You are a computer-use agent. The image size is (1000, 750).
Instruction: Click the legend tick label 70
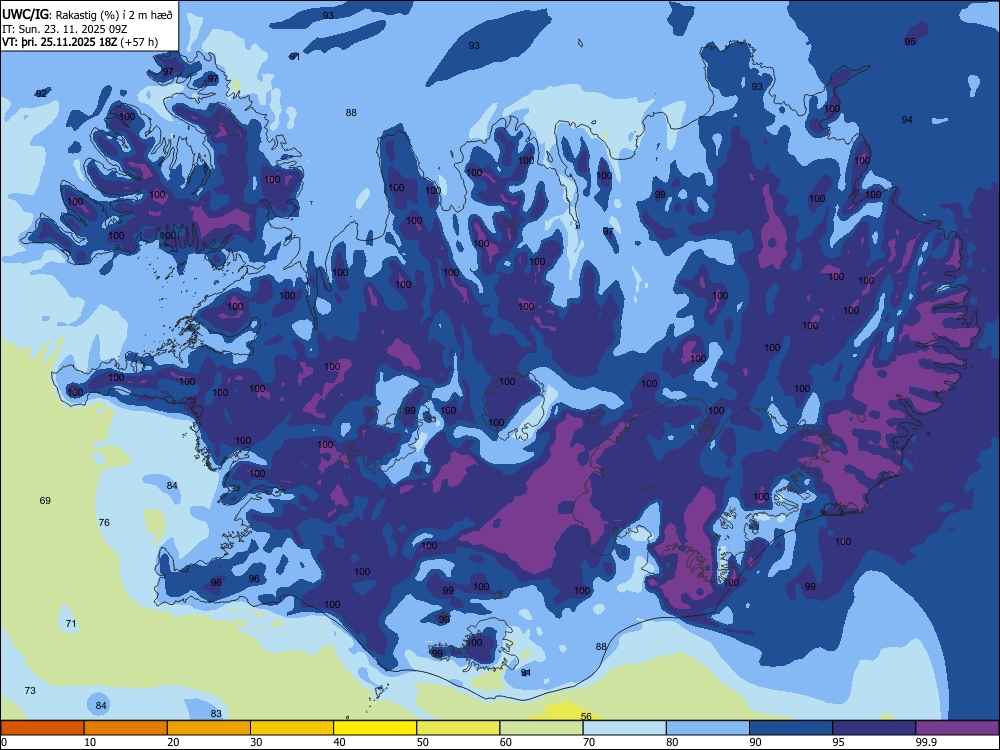589,742
